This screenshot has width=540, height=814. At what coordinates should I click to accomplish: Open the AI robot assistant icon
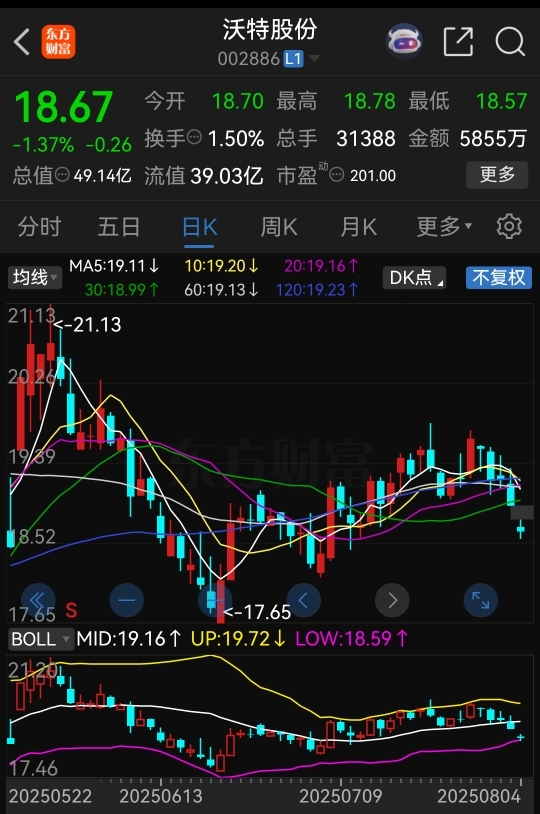tap(404, 41)
